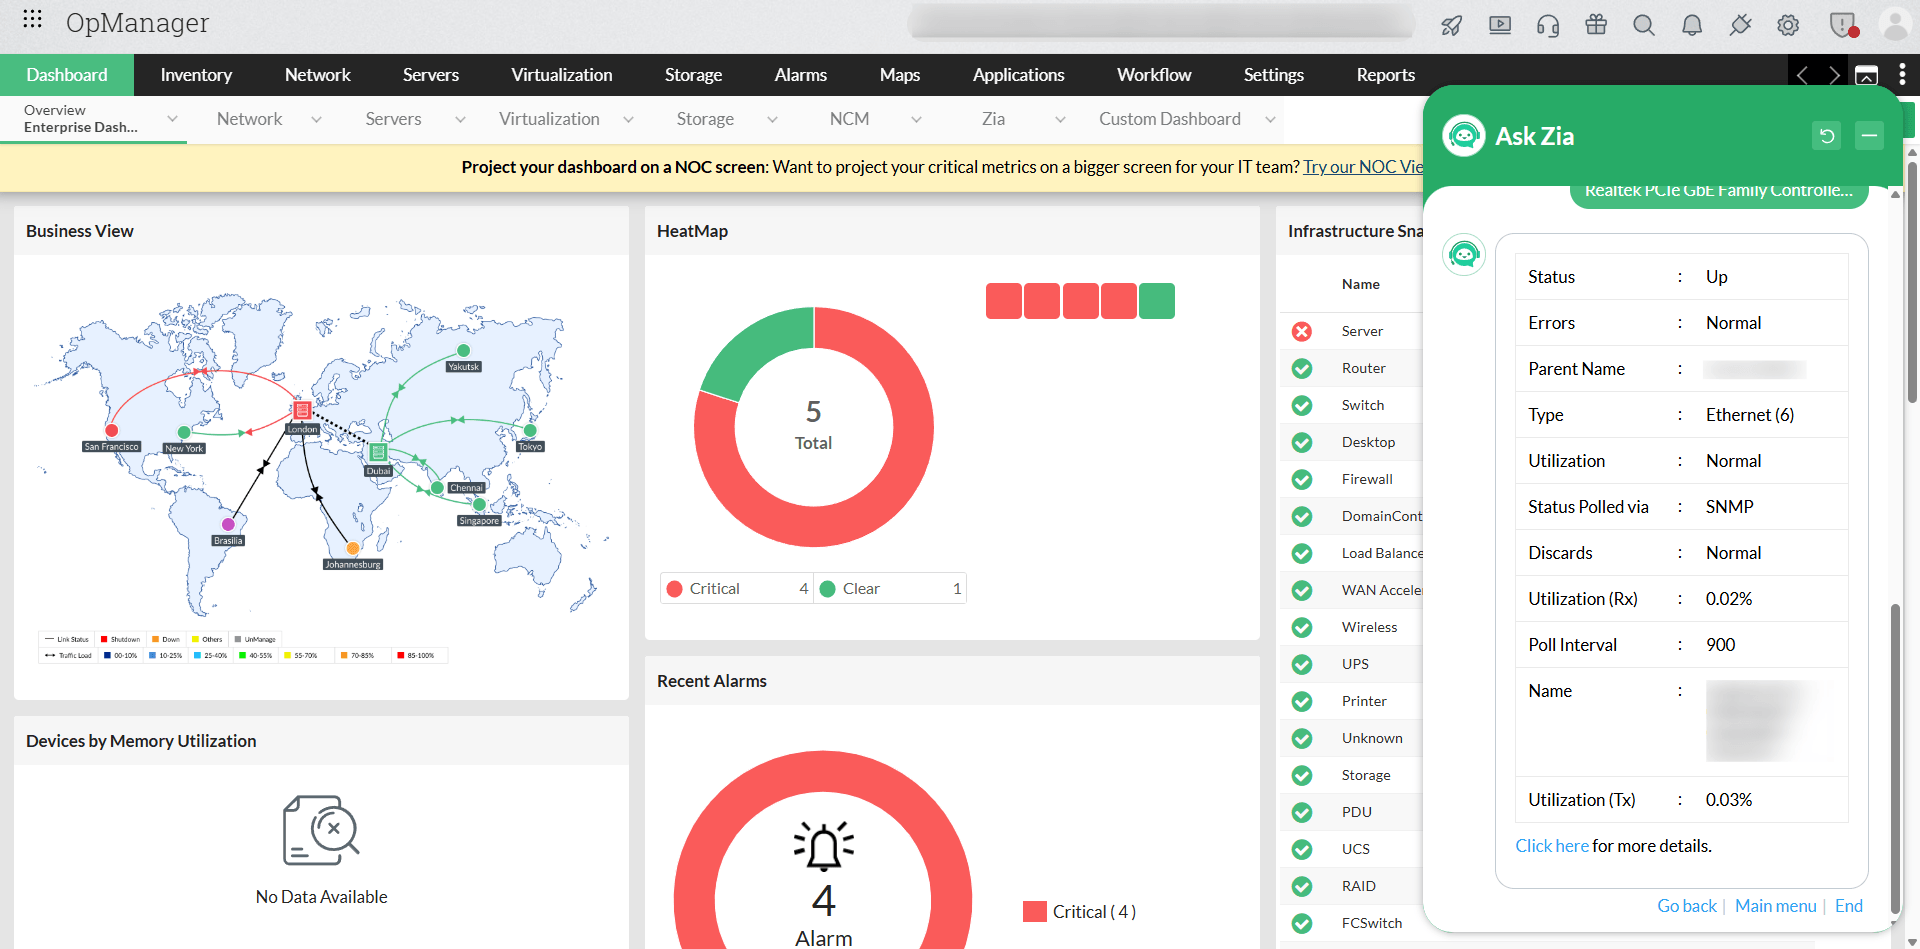Select the Switch row in Infrastructure Snapshot
The height and width of the screenshot is (949, 1920).
(x=1352, y=405)
